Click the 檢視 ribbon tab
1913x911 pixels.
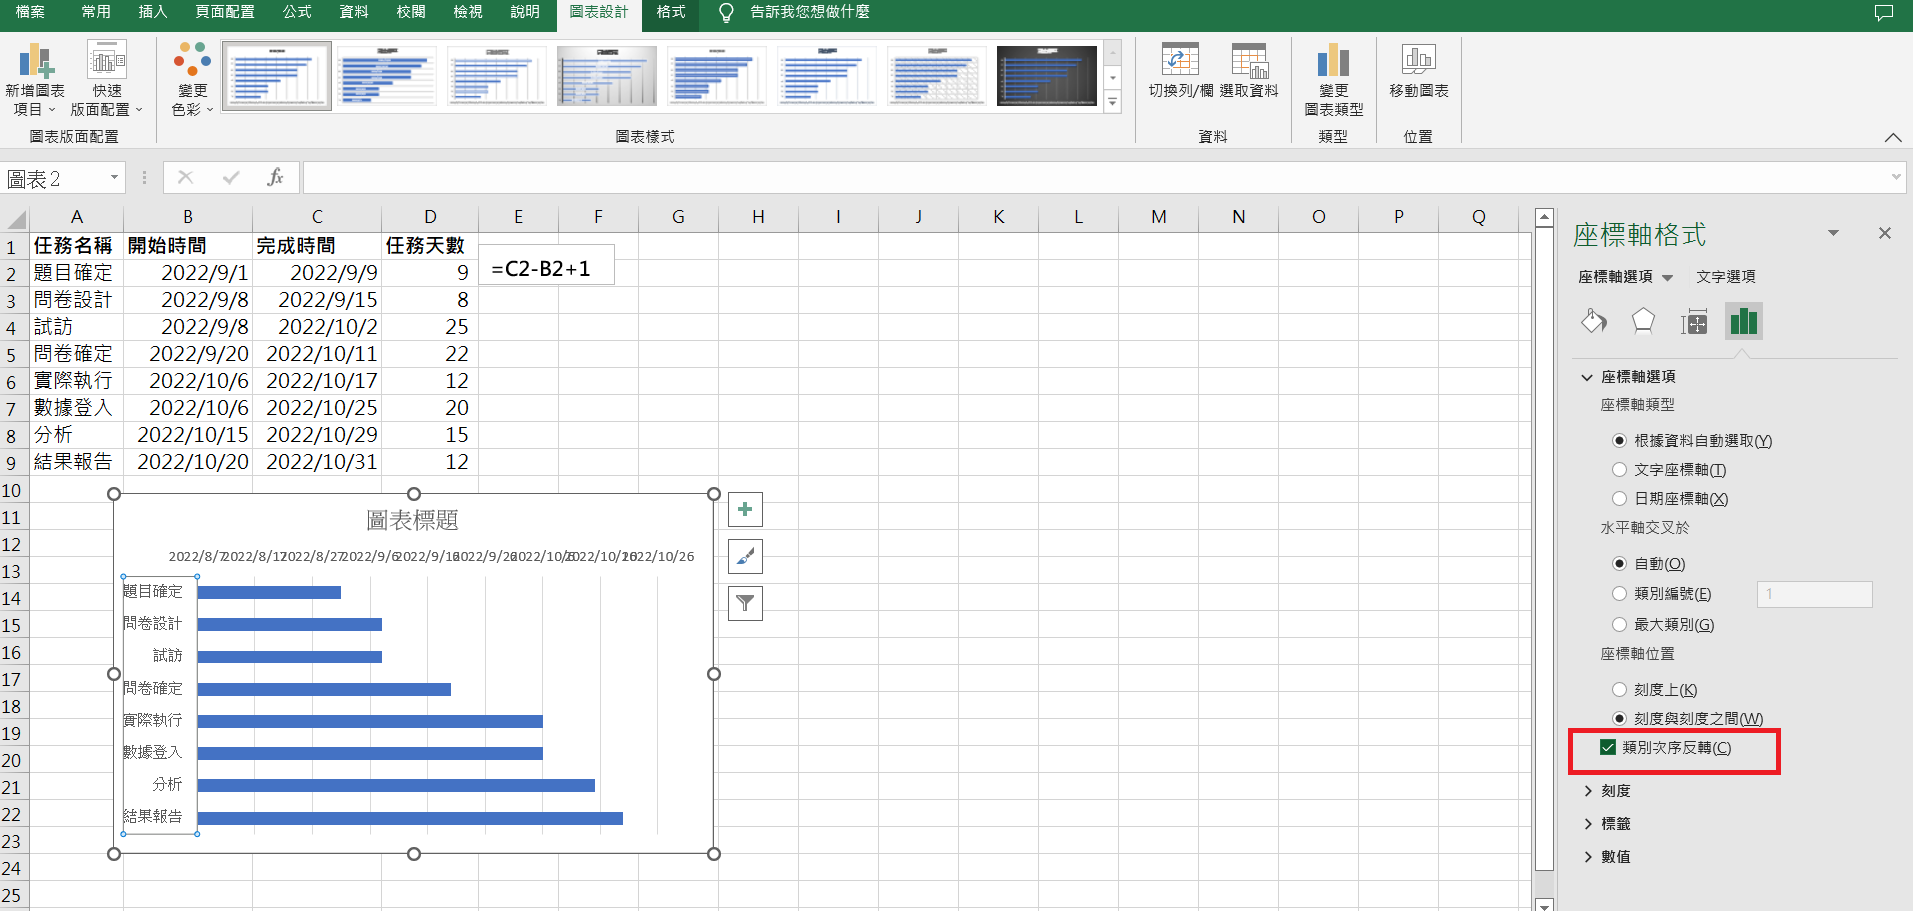[x=468, y=12]
